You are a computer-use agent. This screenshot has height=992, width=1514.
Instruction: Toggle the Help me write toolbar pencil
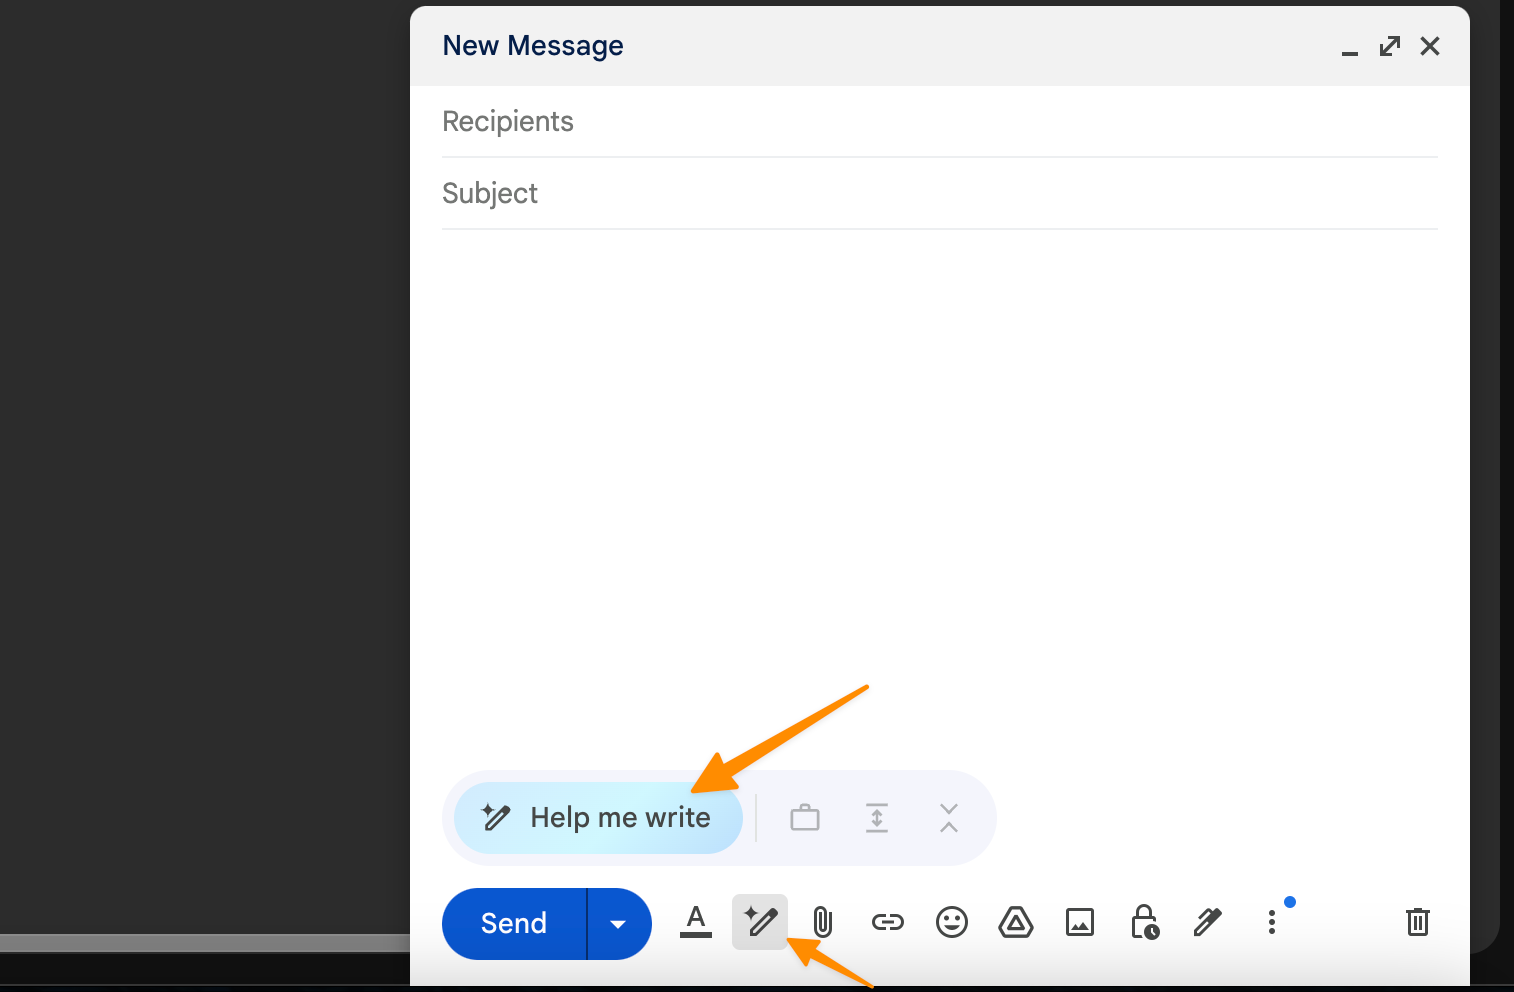[x=760, y=922]
